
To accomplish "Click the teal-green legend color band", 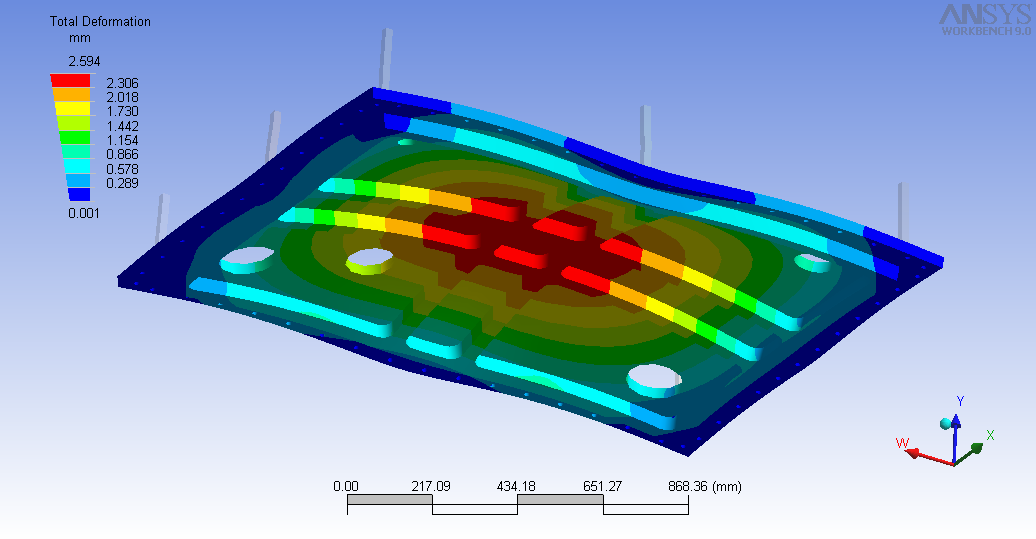I will pyautogui.click(x=75, y=151).
